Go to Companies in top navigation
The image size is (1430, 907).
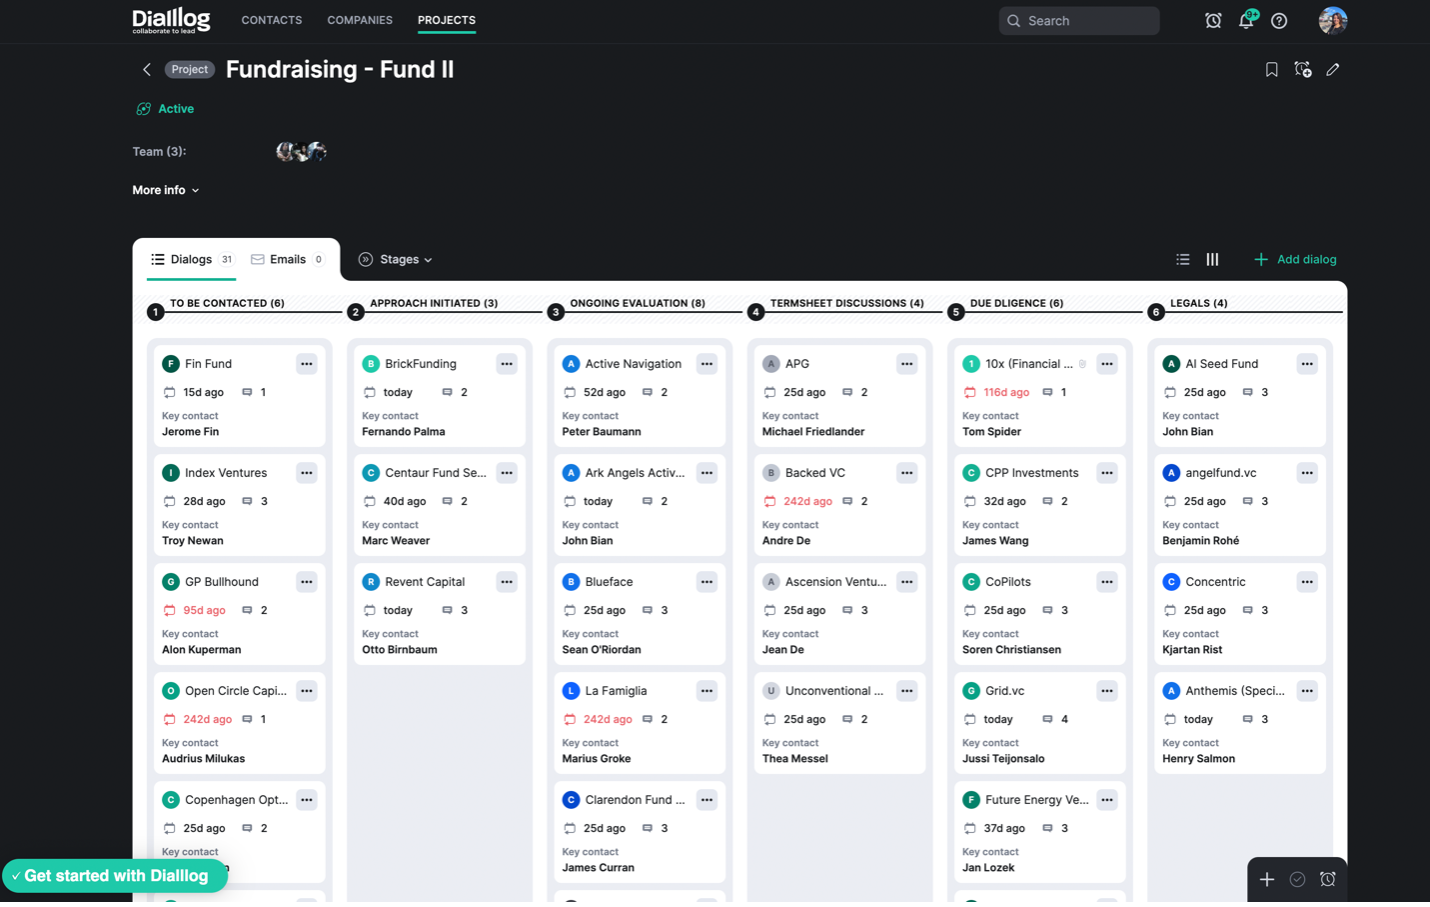click(360, 20)
